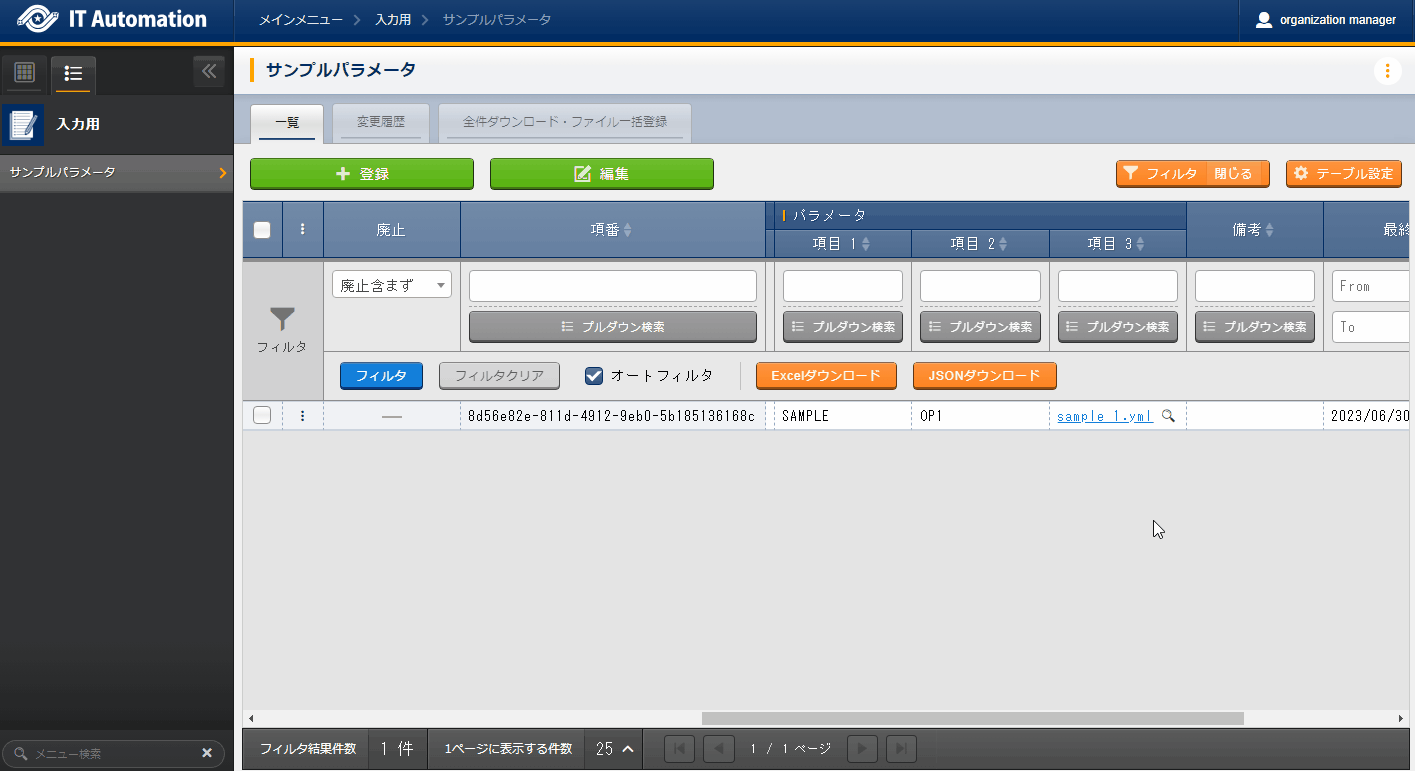This screenshot has height=771, width=1415.
Task: Check the SAMPLE row checkbox
Action: [x=262, y=416]
